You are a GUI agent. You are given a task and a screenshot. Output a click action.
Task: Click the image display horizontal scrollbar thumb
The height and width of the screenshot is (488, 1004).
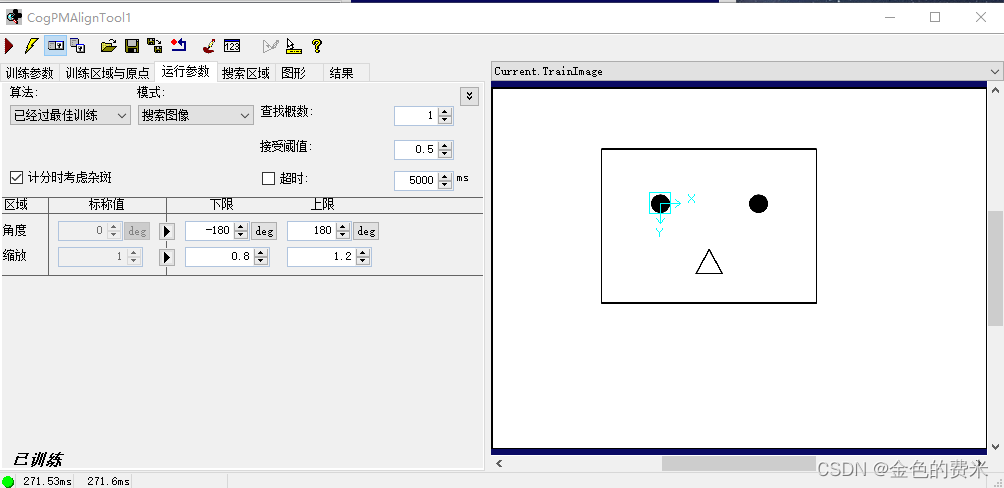[x=738, y=463]
